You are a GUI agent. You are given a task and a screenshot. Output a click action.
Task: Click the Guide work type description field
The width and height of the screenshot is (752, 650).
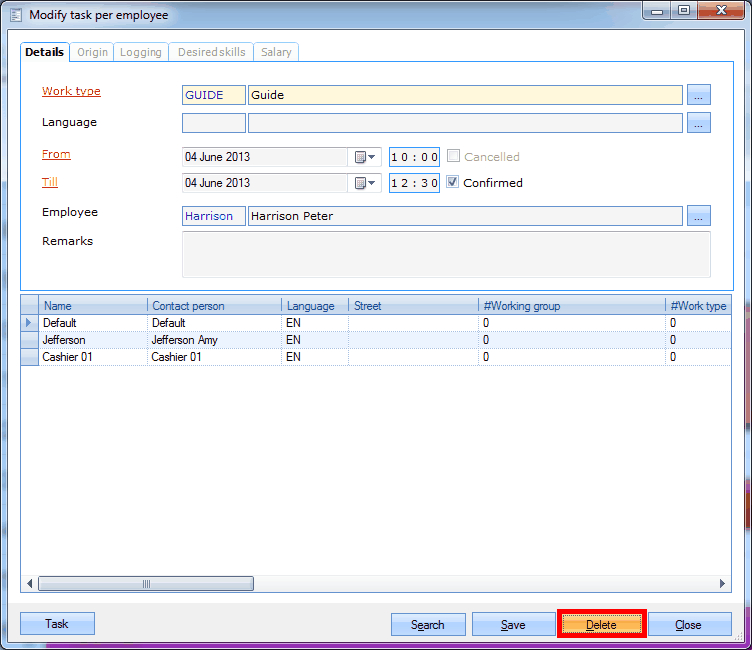[x=465, y=95]
